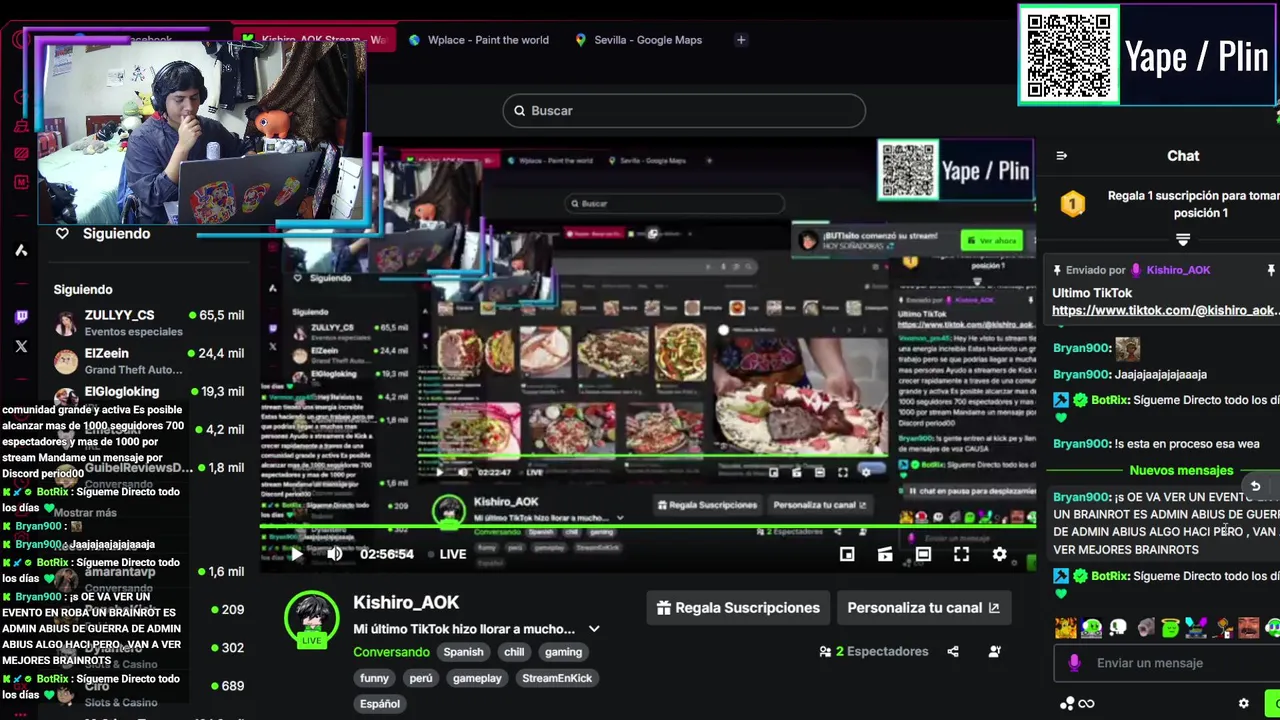The height and width of the screenshot is (720, 1280).
Task: Click the white skull emote in emote bar
Action: (x=1118, y=628)
